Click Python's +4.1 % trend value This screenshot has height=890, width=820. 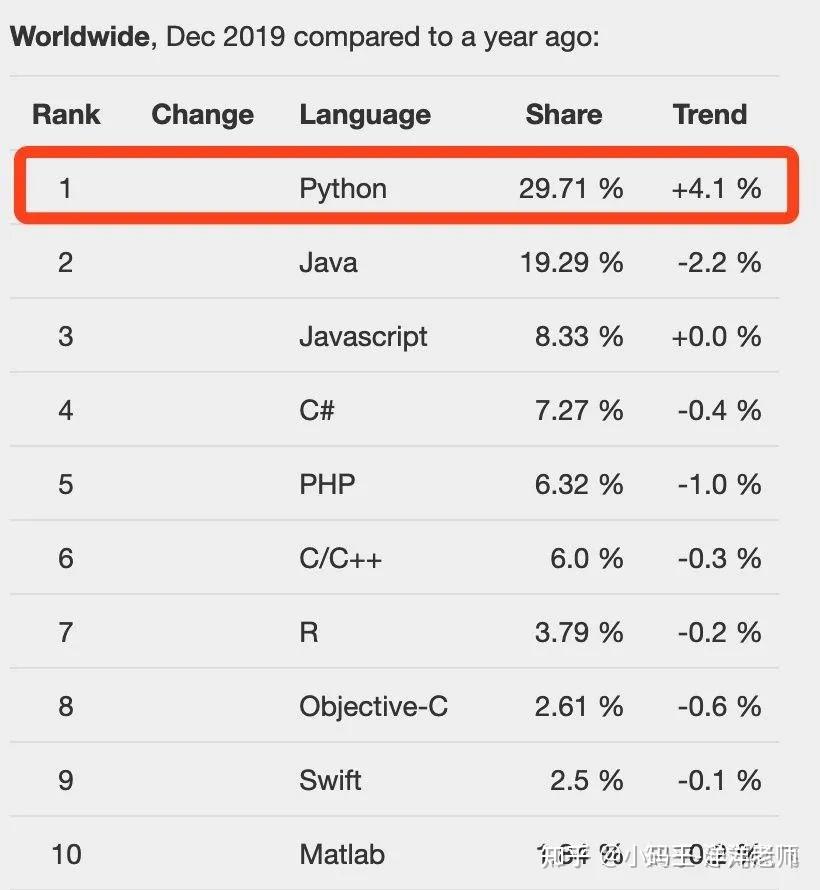(717, 188)
